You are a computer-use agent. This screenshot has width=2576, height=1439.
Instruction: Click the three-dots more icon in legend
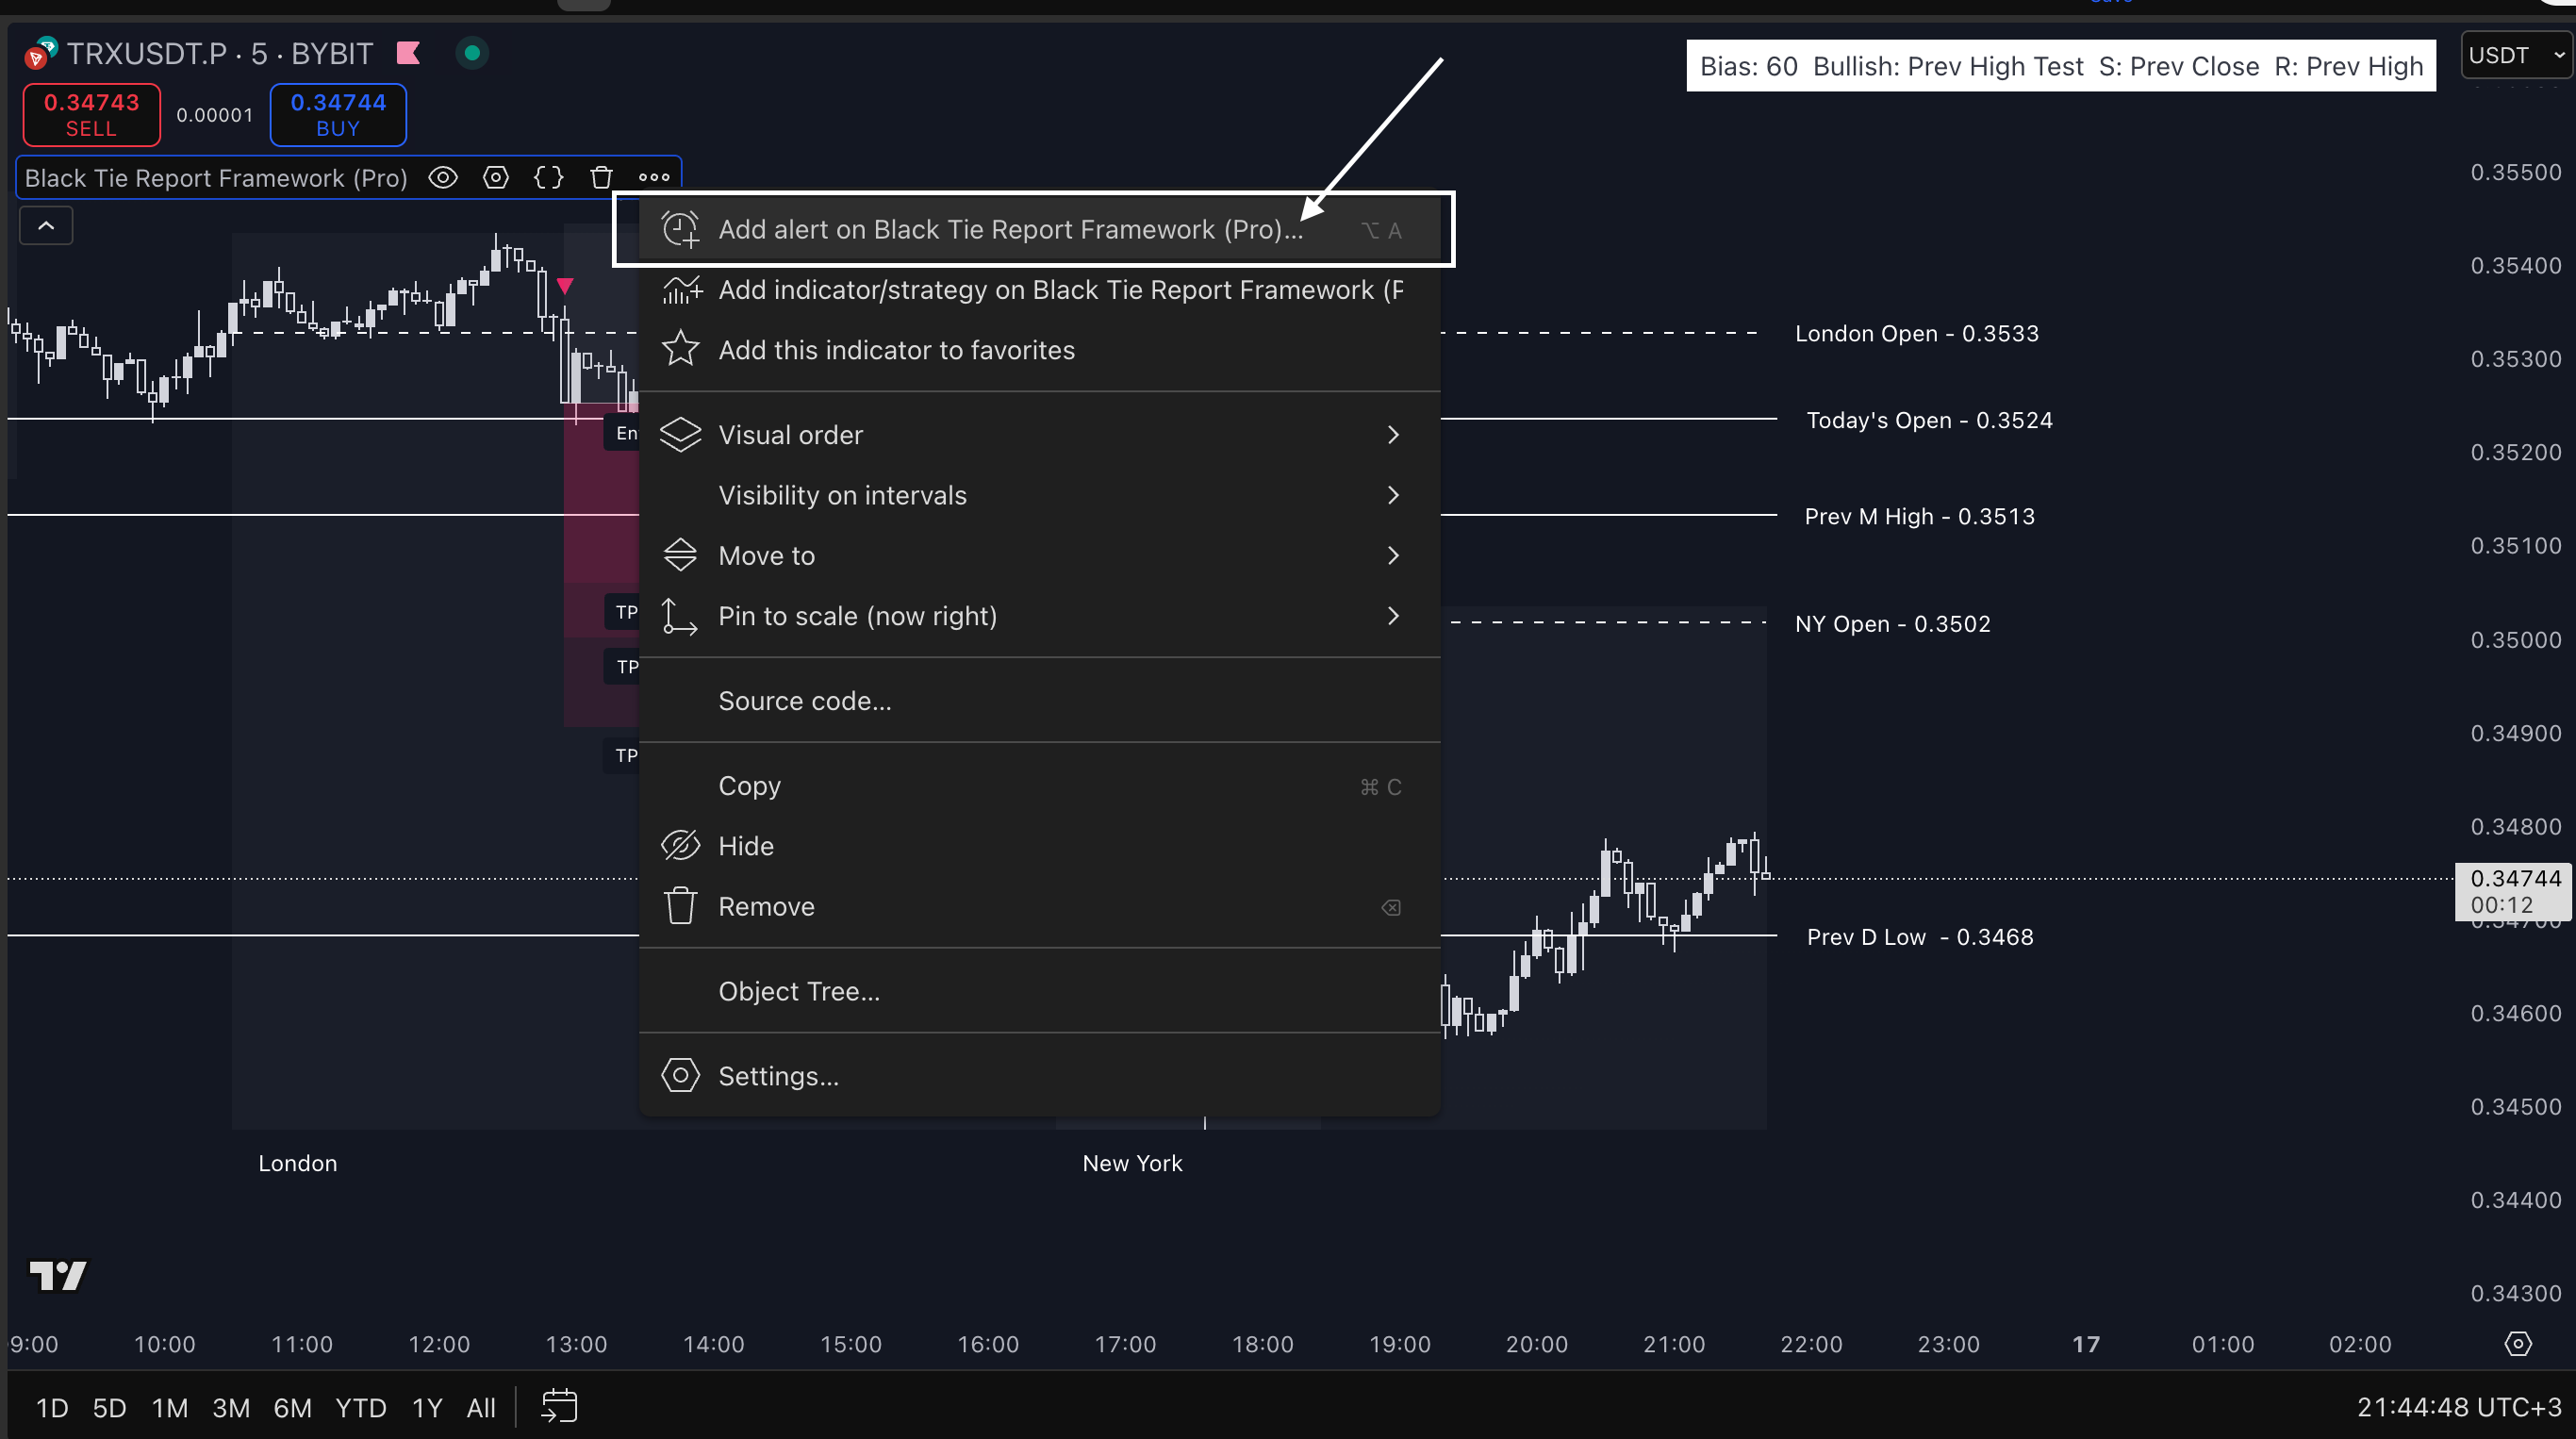pos(654,178)
